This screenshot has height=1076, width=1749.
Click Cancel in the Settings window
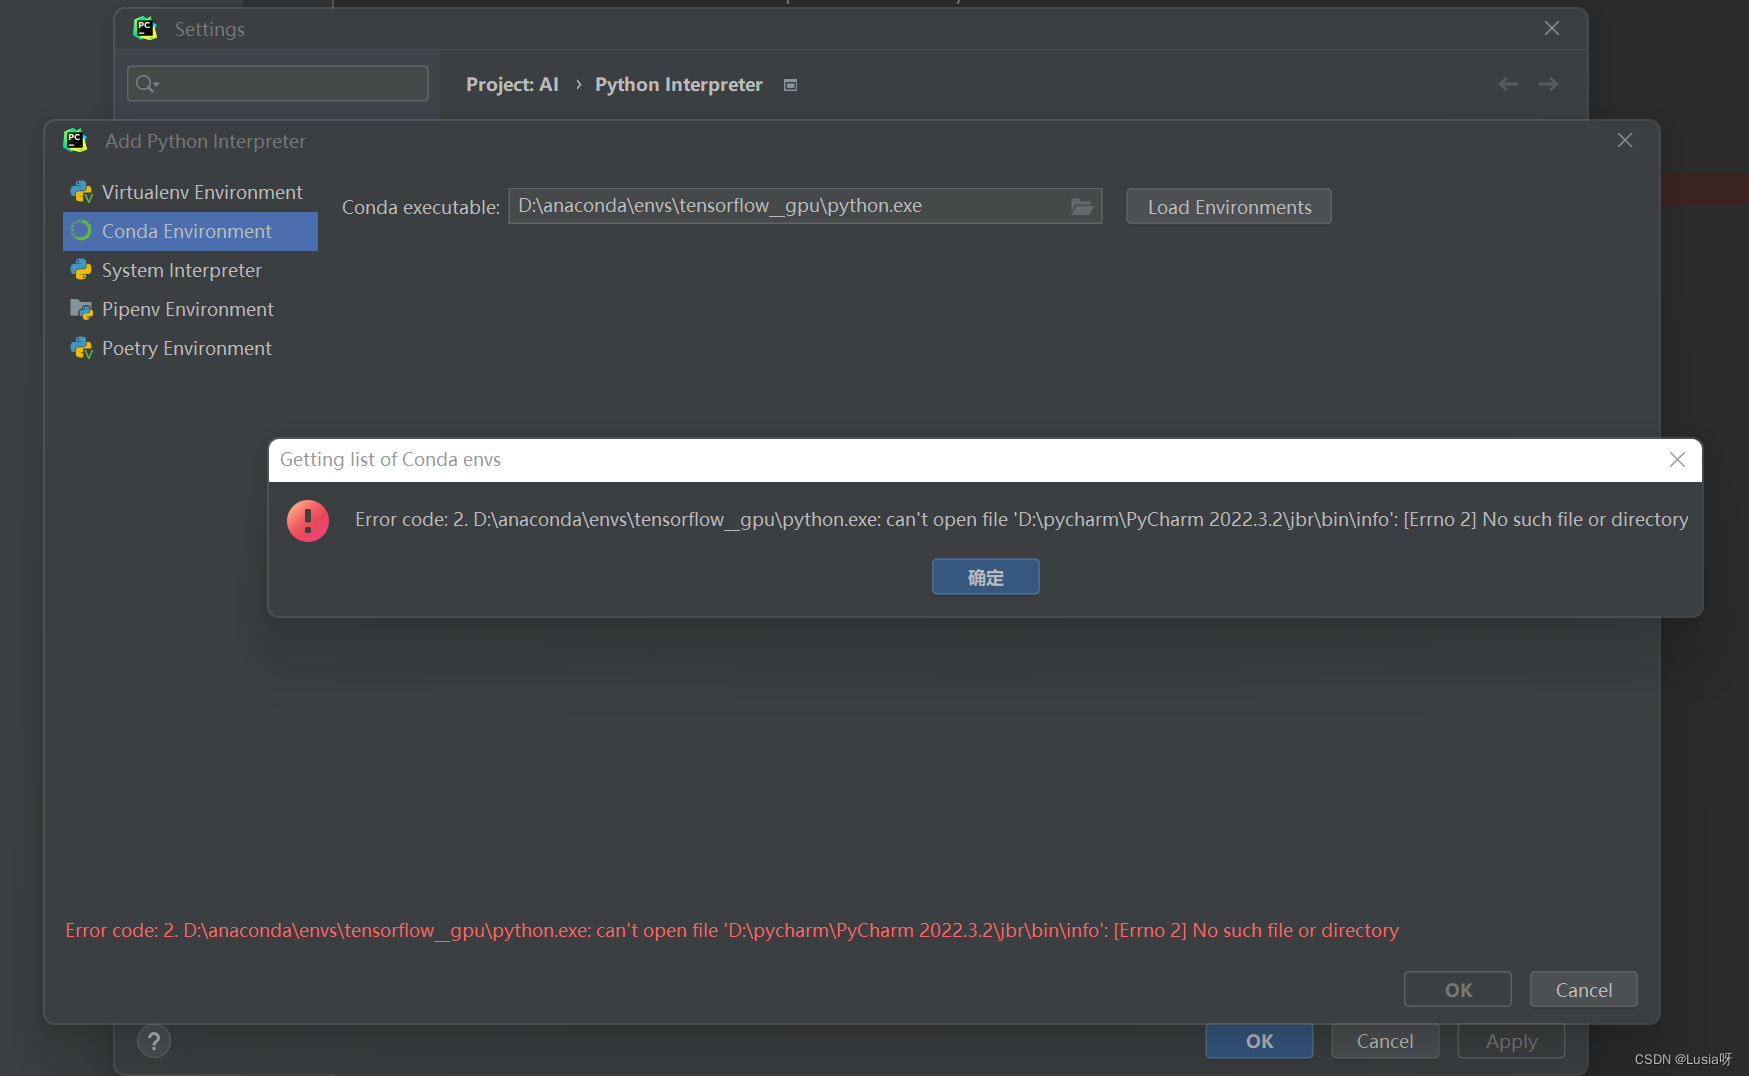(1385, 1041)
